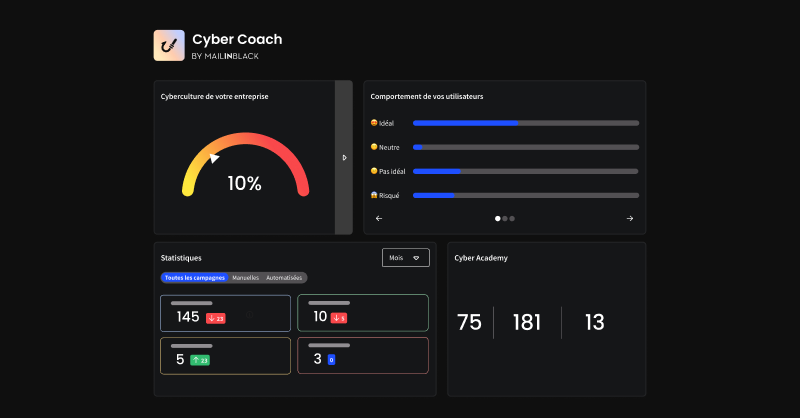Viewport: 800px width, 418px height.
Task: Switch to the Automatisées tab
Action: coord(284,278)
